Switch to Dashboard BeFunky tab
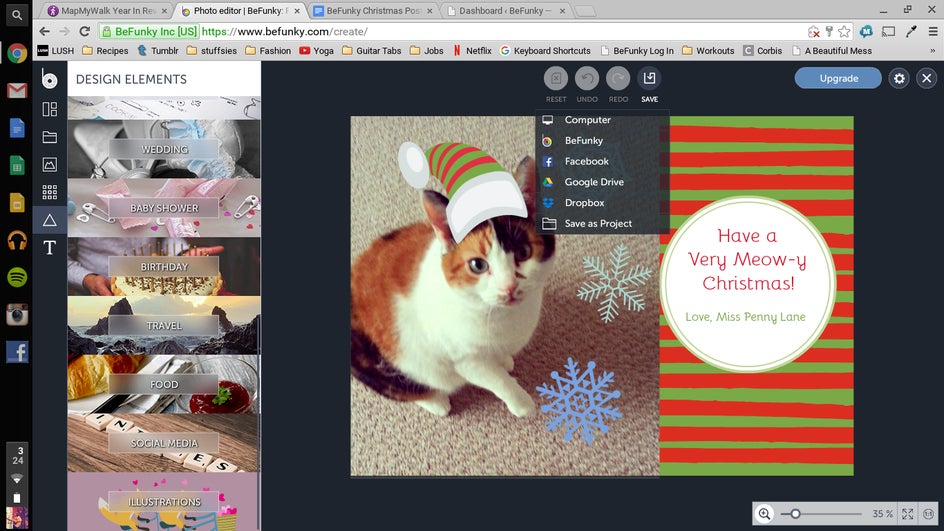 [505, 10]
